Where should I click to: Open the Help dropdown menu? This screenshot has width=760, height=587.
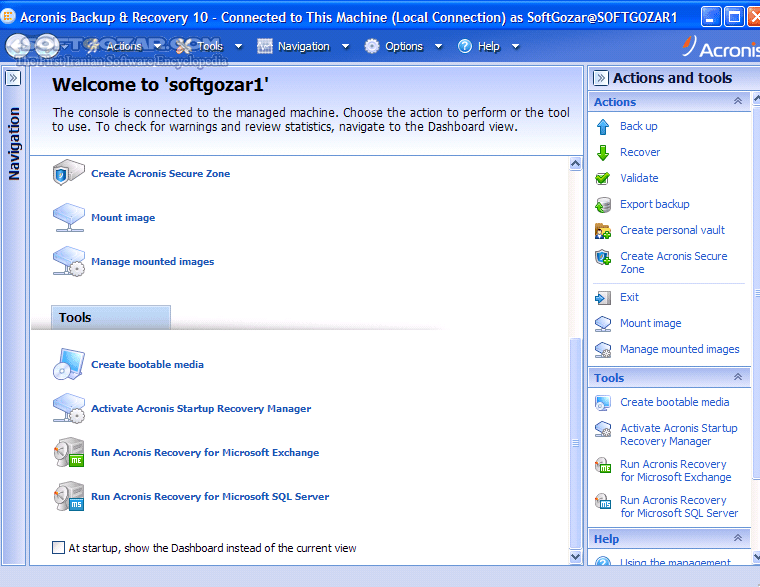488,46
